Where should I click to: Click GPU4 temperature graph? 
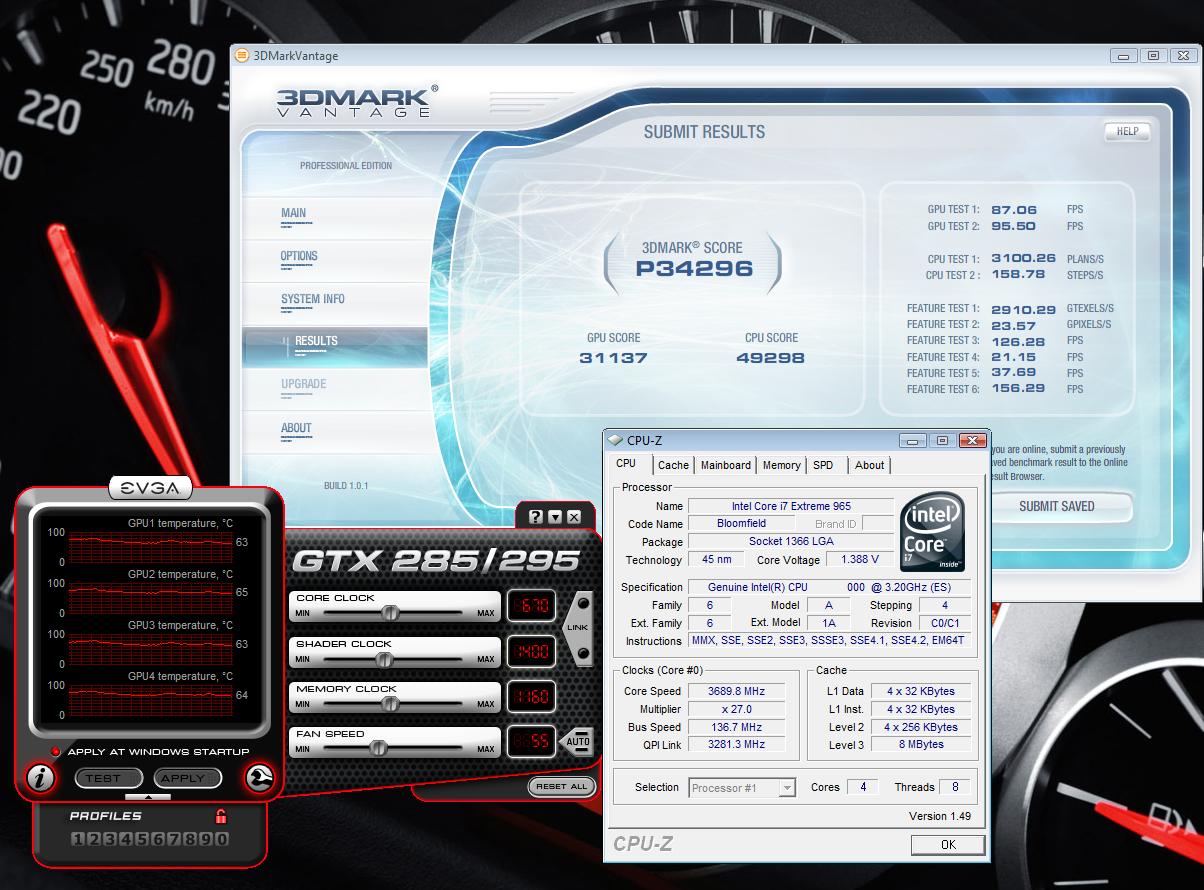coord(150,699)
